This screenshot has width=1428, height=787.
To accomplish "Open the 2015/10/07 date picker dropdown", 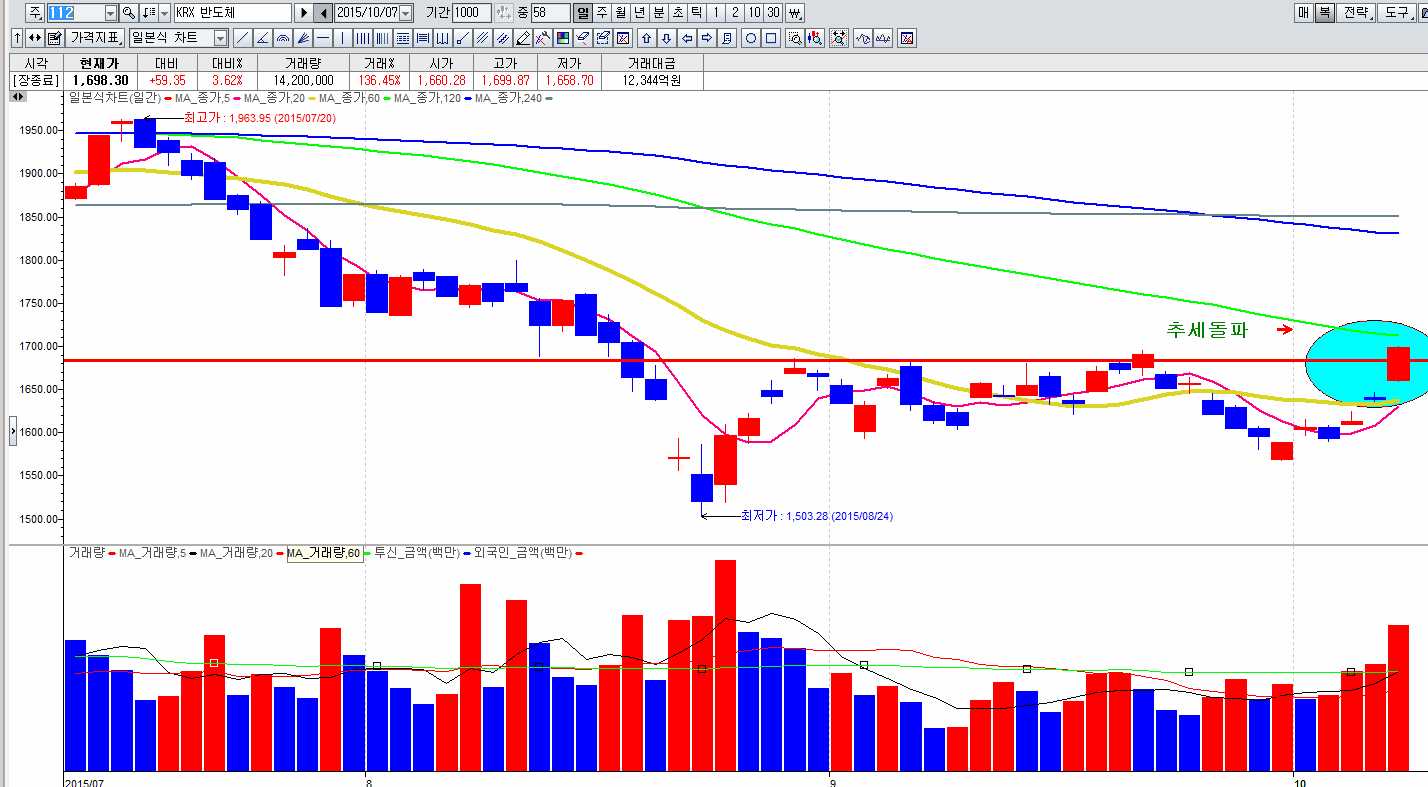I will [x=405, y=13].
